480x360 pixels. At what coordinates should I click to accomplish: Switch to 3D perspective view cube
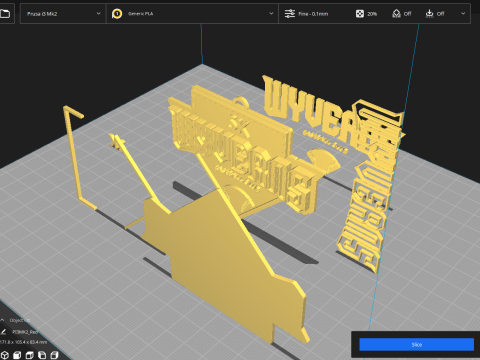[x=5, y=355]
